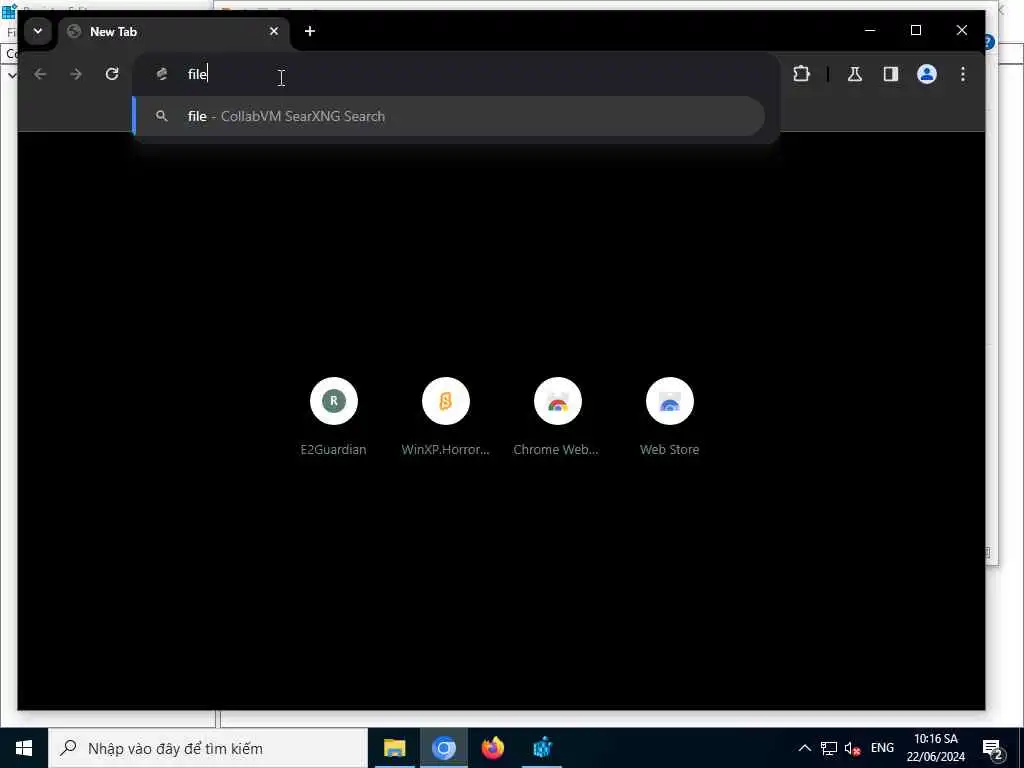Open the Registry Editor taskbar icon
Screen dimensions: 1024x768
542,748
